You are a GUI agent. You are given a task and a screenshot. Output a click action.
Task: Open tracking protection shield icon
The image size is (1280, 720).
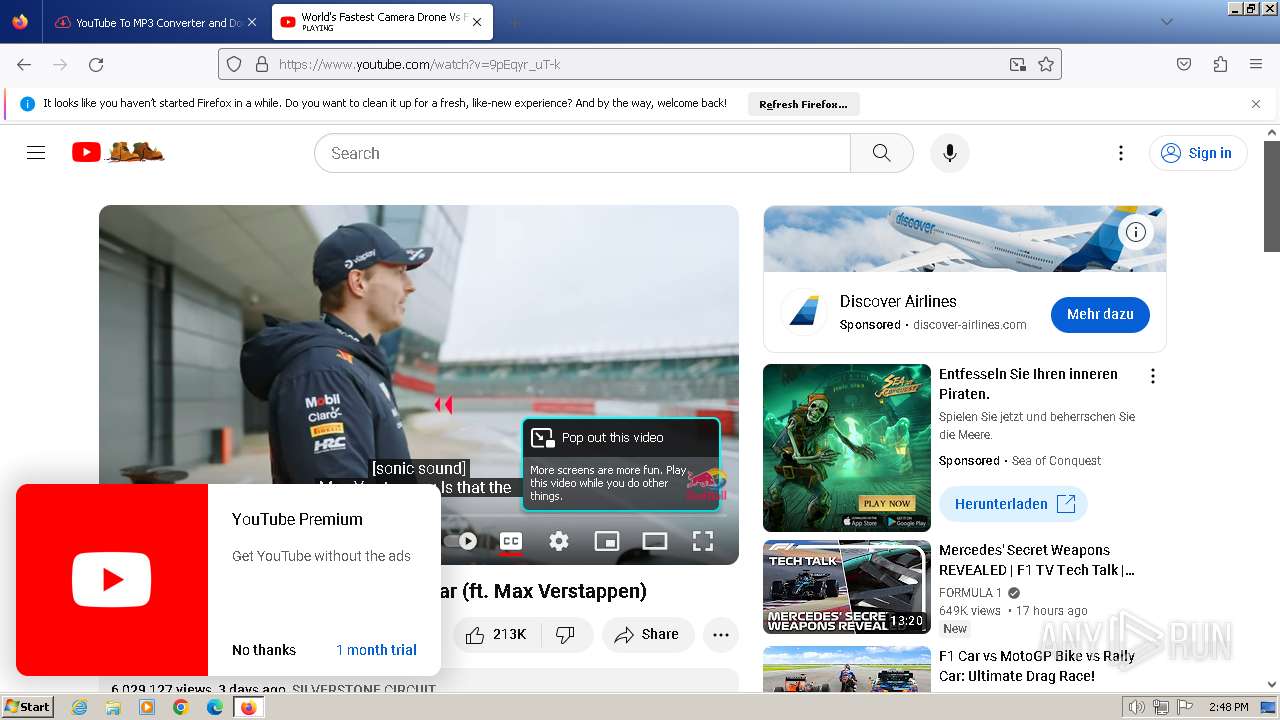point(234,64)
